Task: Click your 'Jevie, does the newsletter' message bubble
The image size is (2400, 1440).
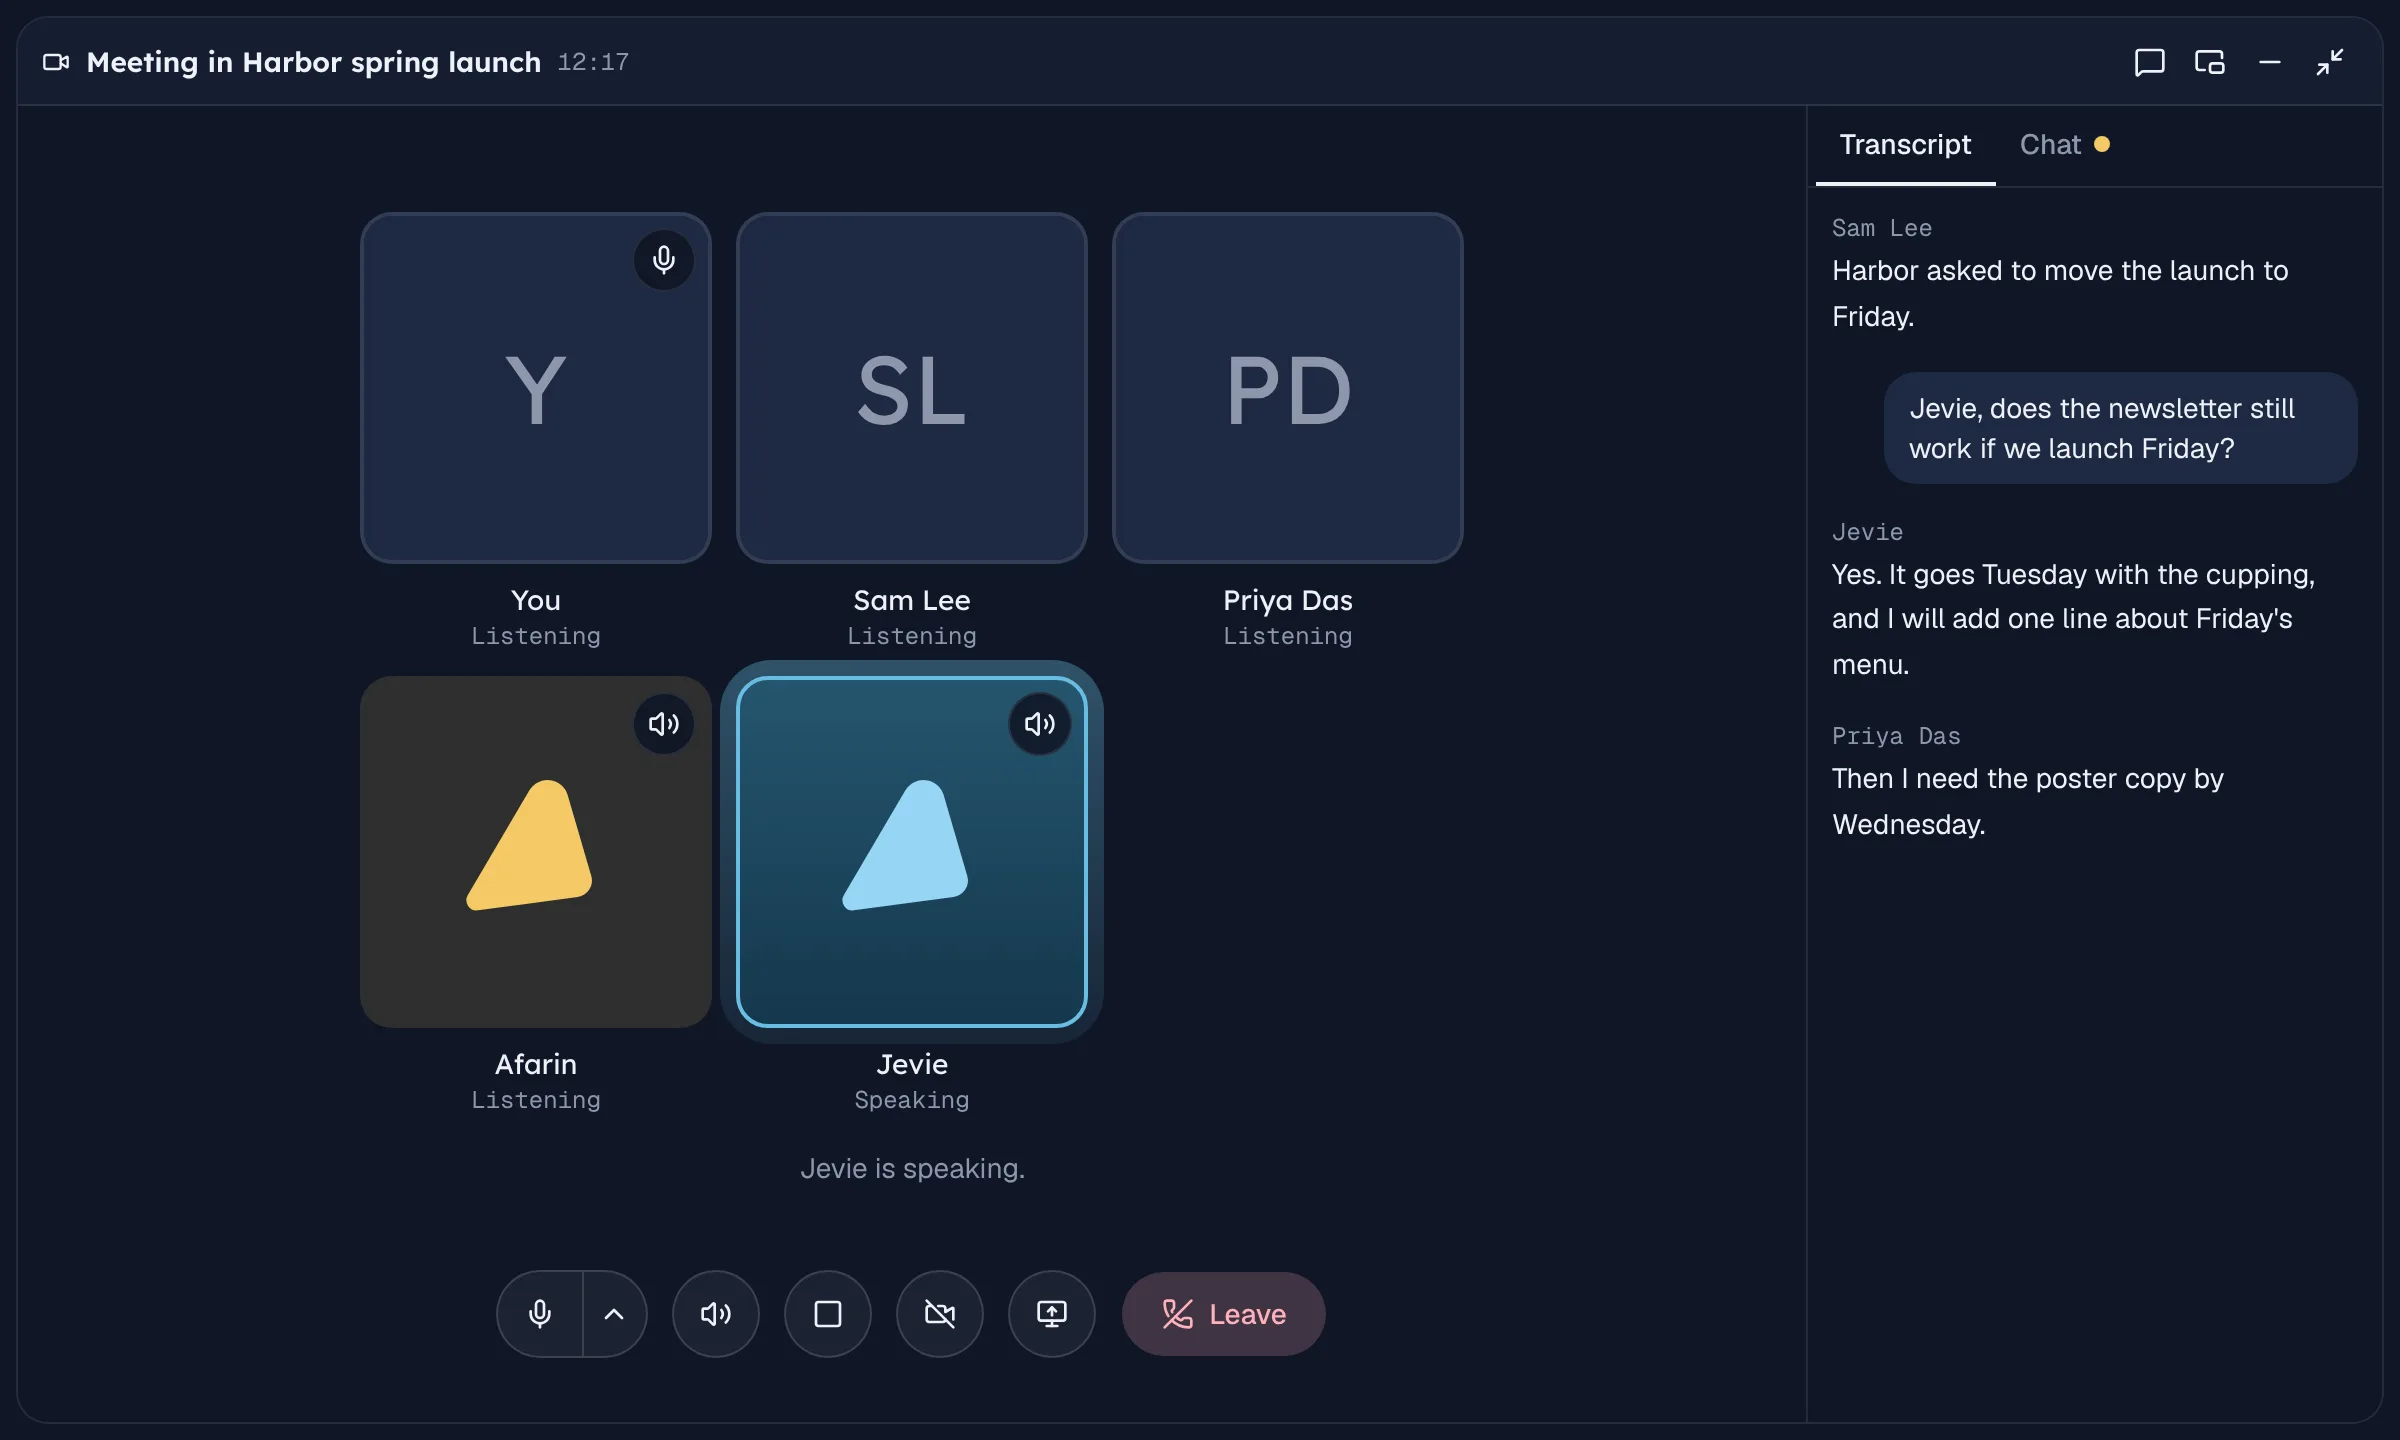Action: coord(2120,428)
